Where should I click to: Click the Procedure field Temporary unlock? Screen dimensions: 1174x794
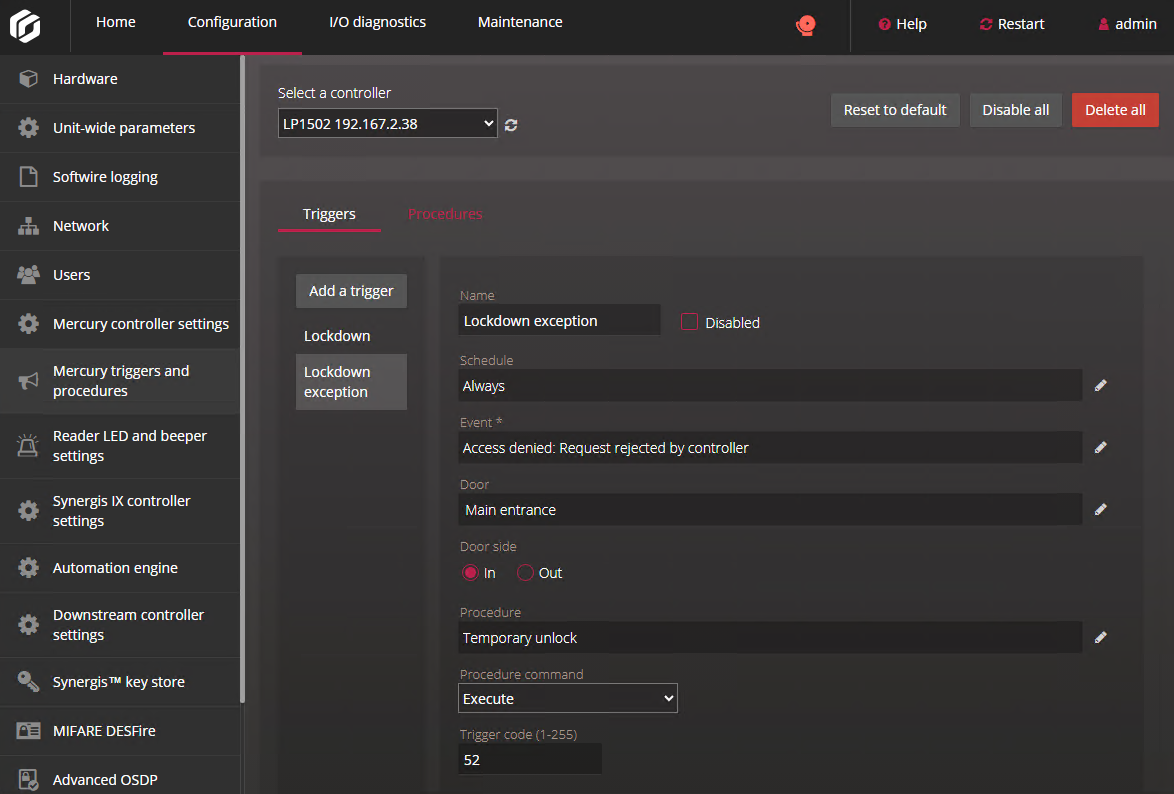(770, 638)
